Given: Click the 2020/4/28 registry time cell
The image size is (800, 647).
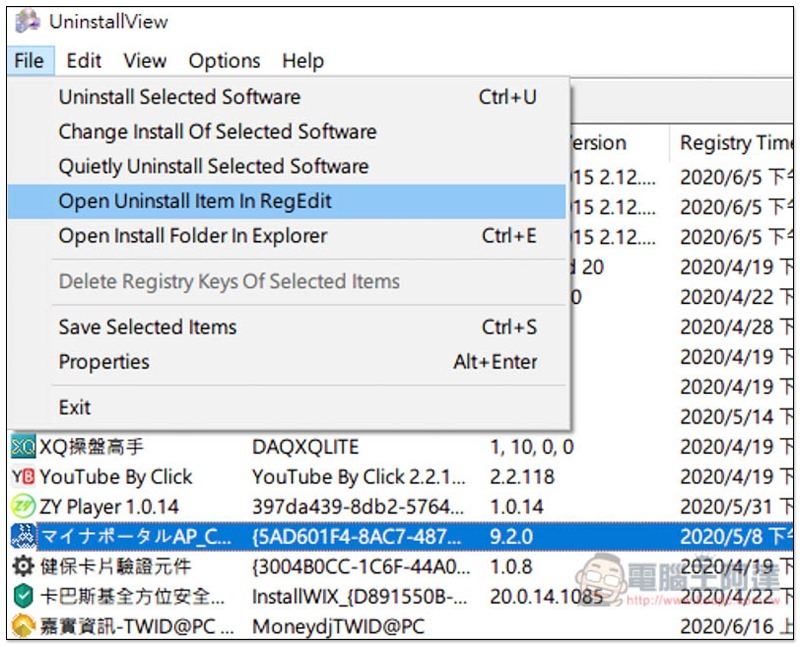Looking at the screenshot, I should tap(736, 327).
